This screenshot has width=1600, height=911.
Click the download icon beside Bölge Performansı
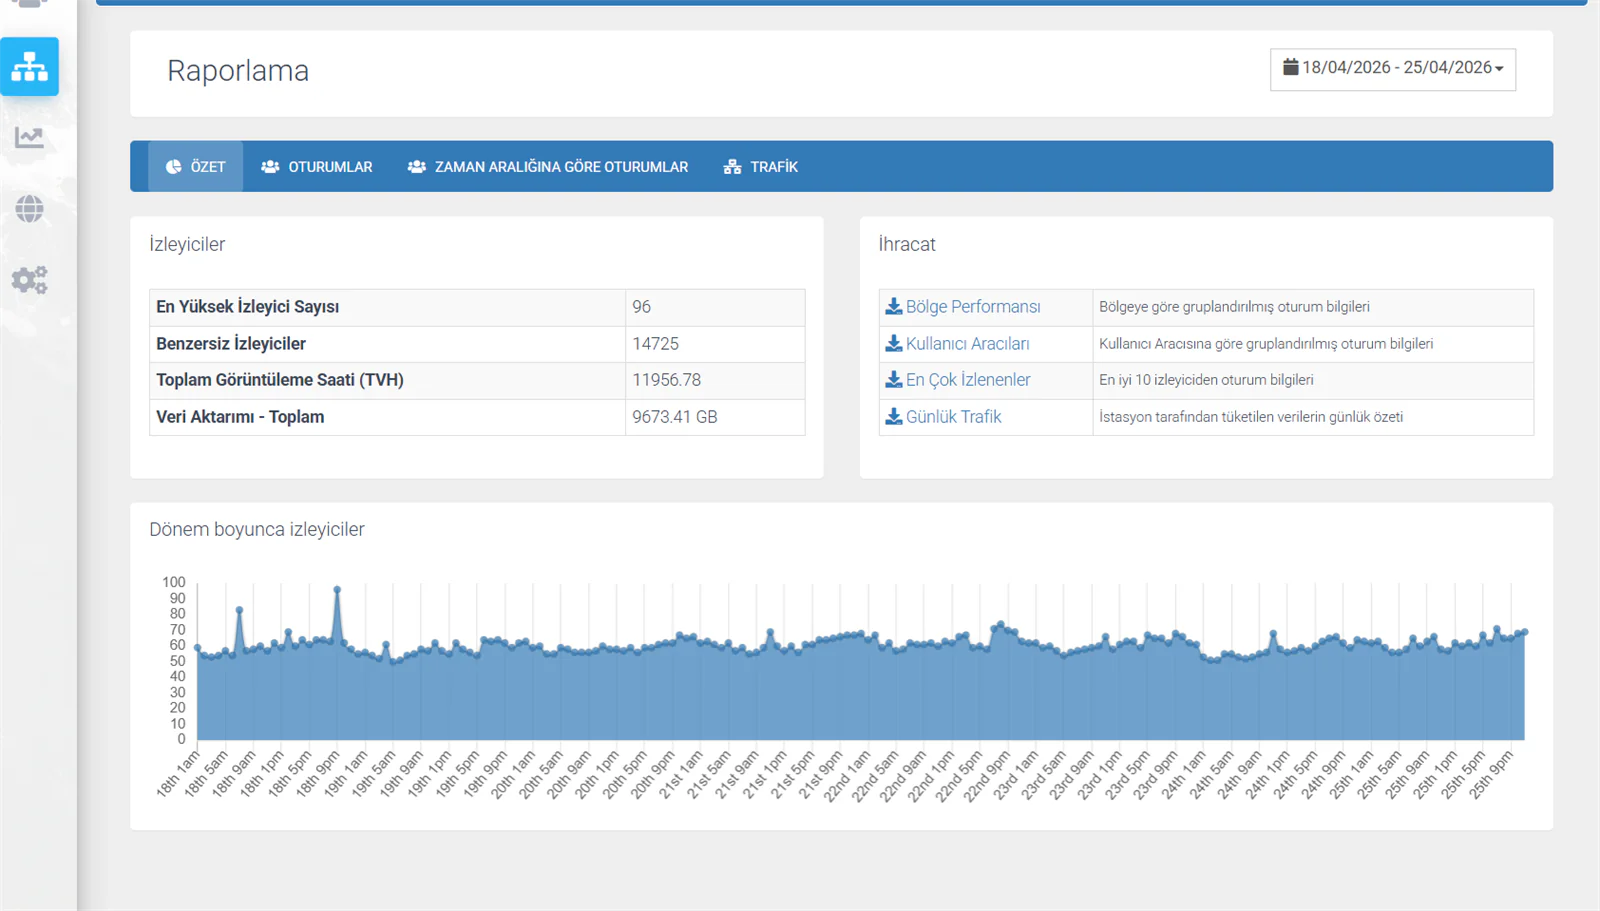(894, 306)
